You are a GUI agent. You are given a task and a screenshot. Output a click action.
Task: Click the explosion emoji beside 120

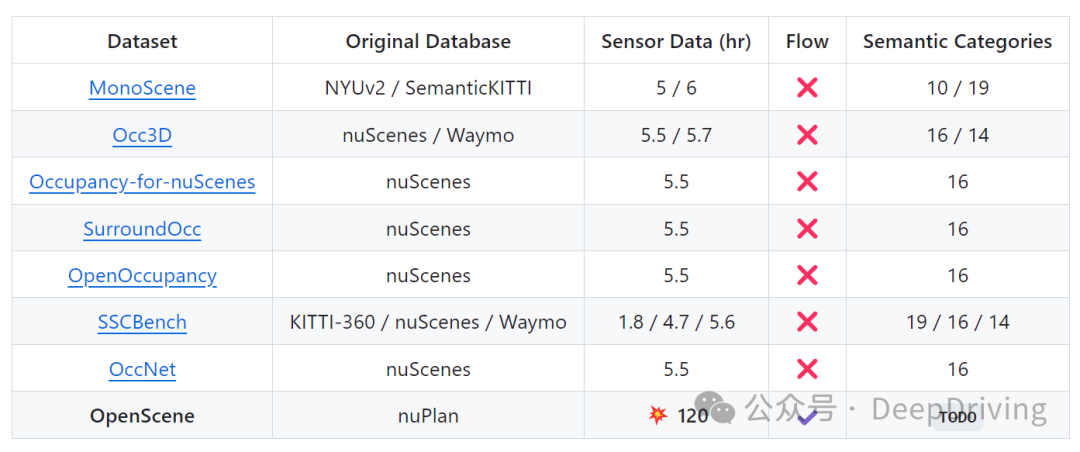click(658, 415)
